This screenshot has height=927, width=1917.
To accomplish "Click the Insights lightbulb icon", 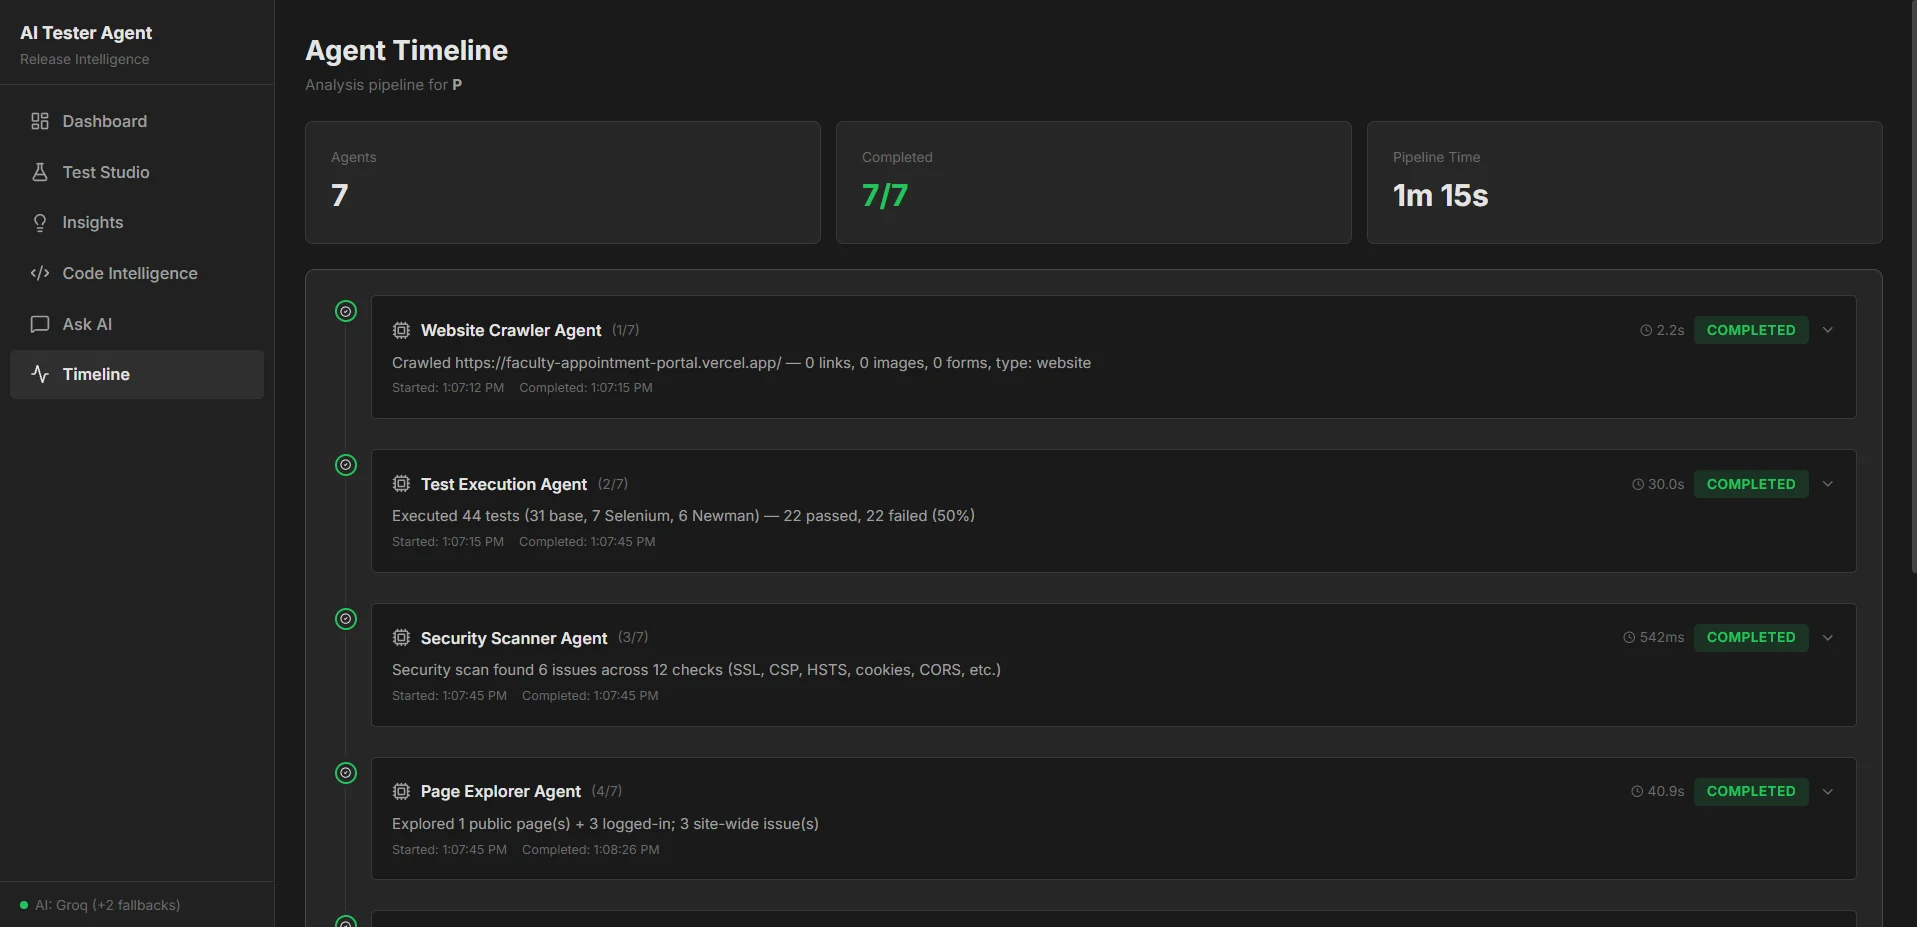I will point(40,222).
